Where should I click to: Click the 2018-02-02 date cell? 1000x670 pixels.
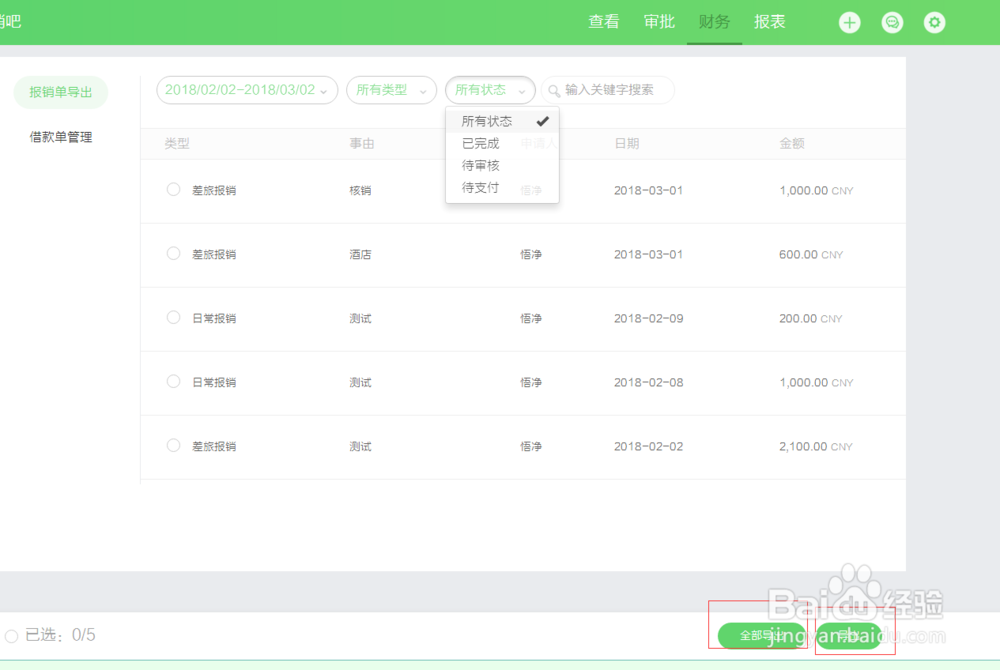coord(649,446)
